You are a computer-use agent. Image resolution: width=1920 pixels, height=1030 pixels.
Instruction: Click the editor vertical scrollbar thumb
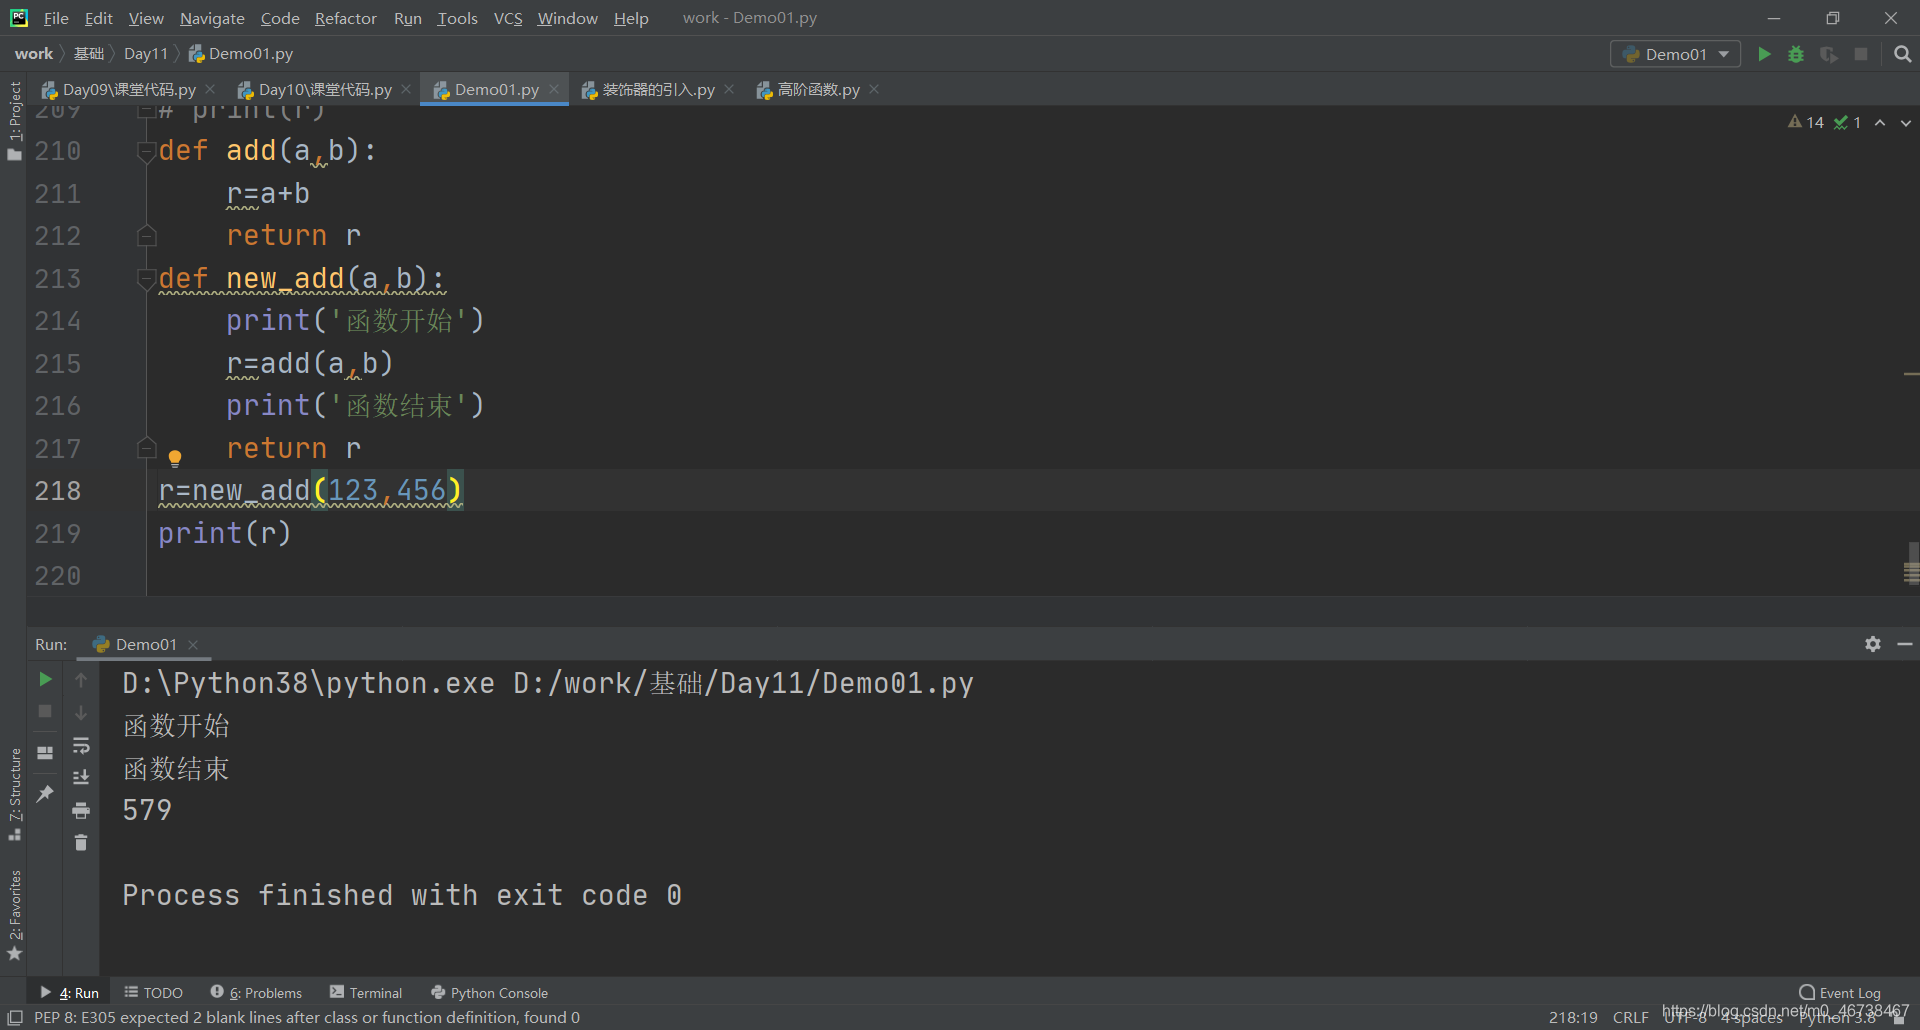pos(1912,563)
